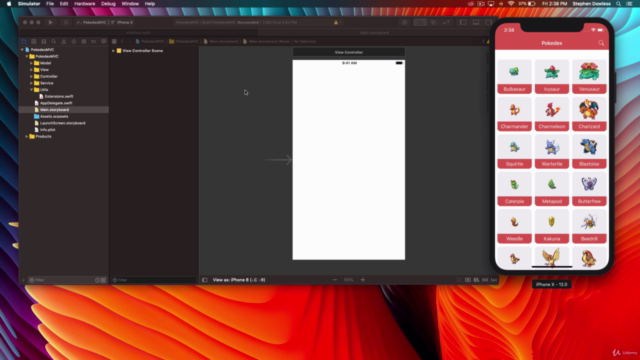Open the Help menu
The width and height of the screenshot is (640, 360).
pyautogui.click(x=150, y=4)
